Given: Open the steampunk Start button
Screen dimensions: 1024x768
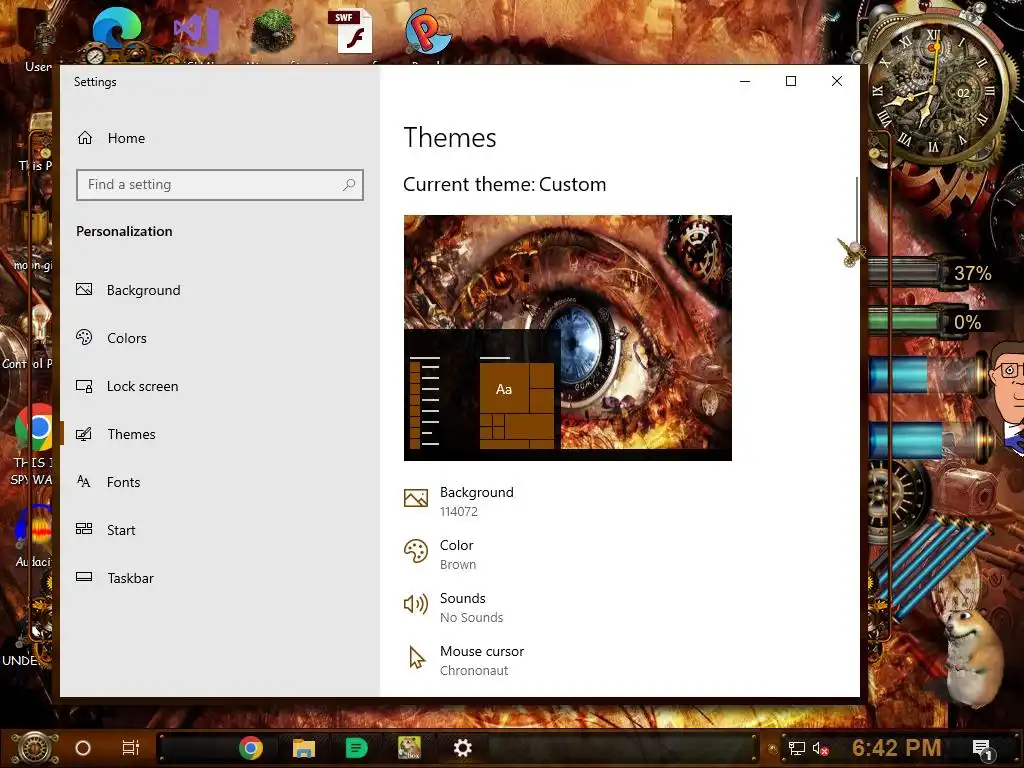Looking at the screenshot, I should [x=35, y=748].
